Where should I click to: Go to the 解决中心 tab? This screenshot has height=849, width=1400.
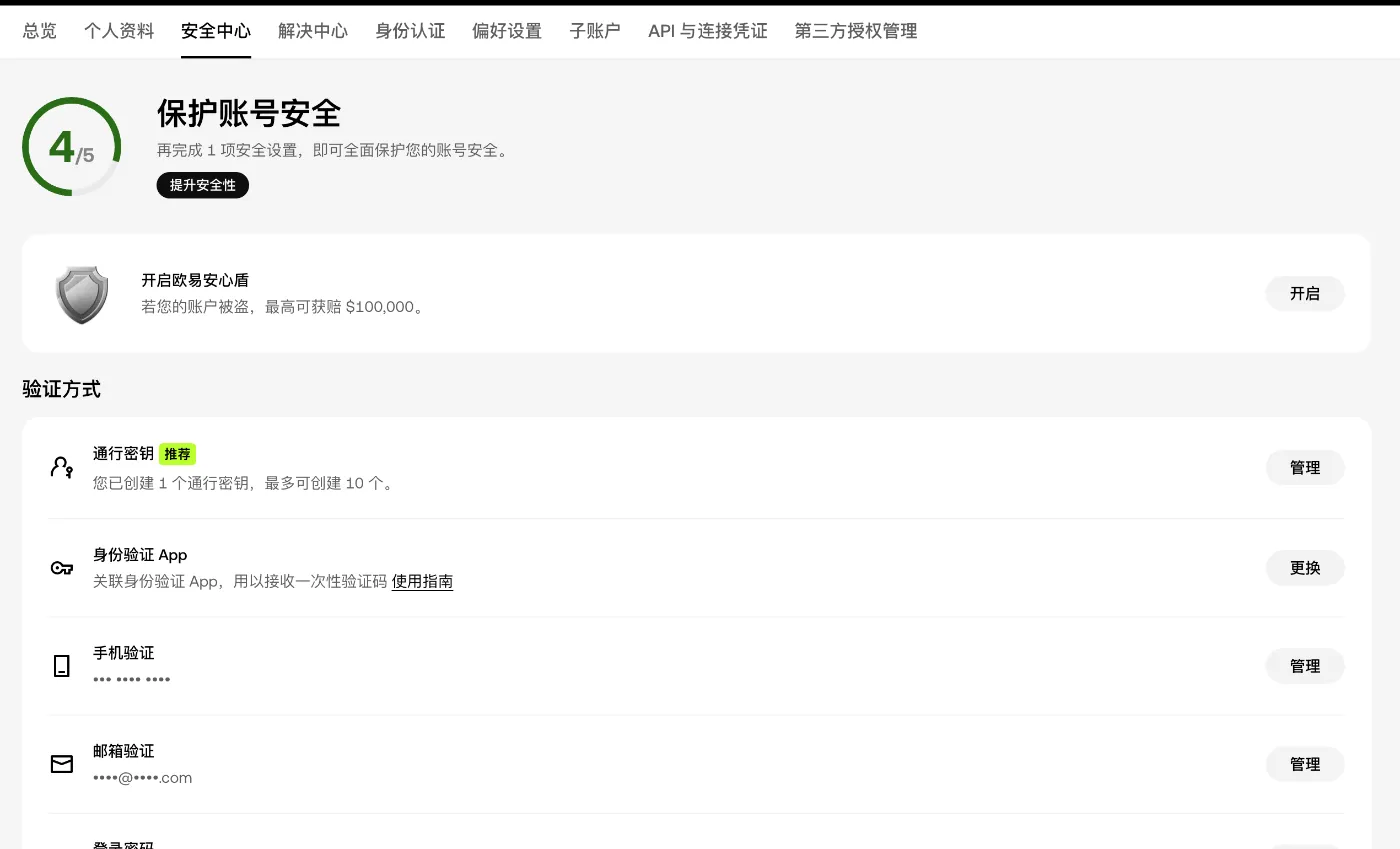(313, 31)
